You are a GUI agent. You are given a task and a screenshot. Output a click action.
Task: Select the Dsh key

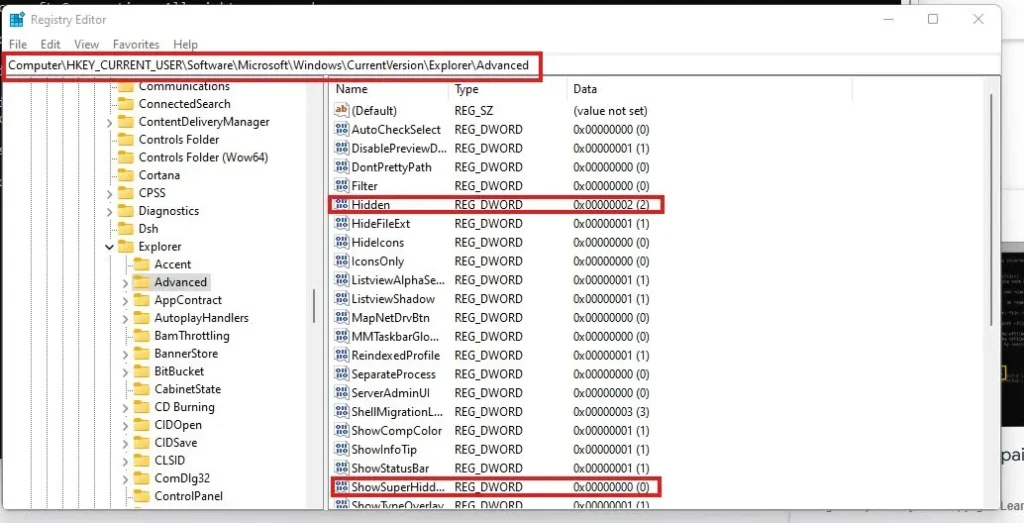[x=148, y=229]
